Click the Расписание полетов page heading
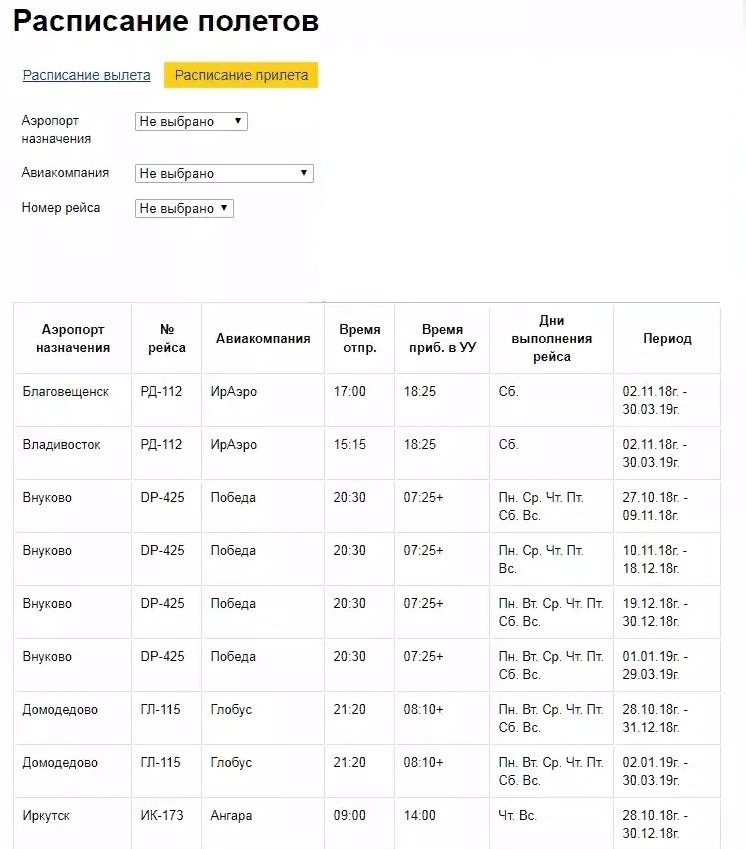Screen dimensions: 746x849 [166, 22]
